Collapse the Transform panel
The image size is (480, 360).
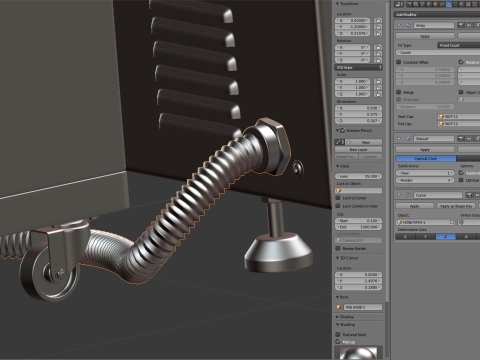tap(337, 4)
